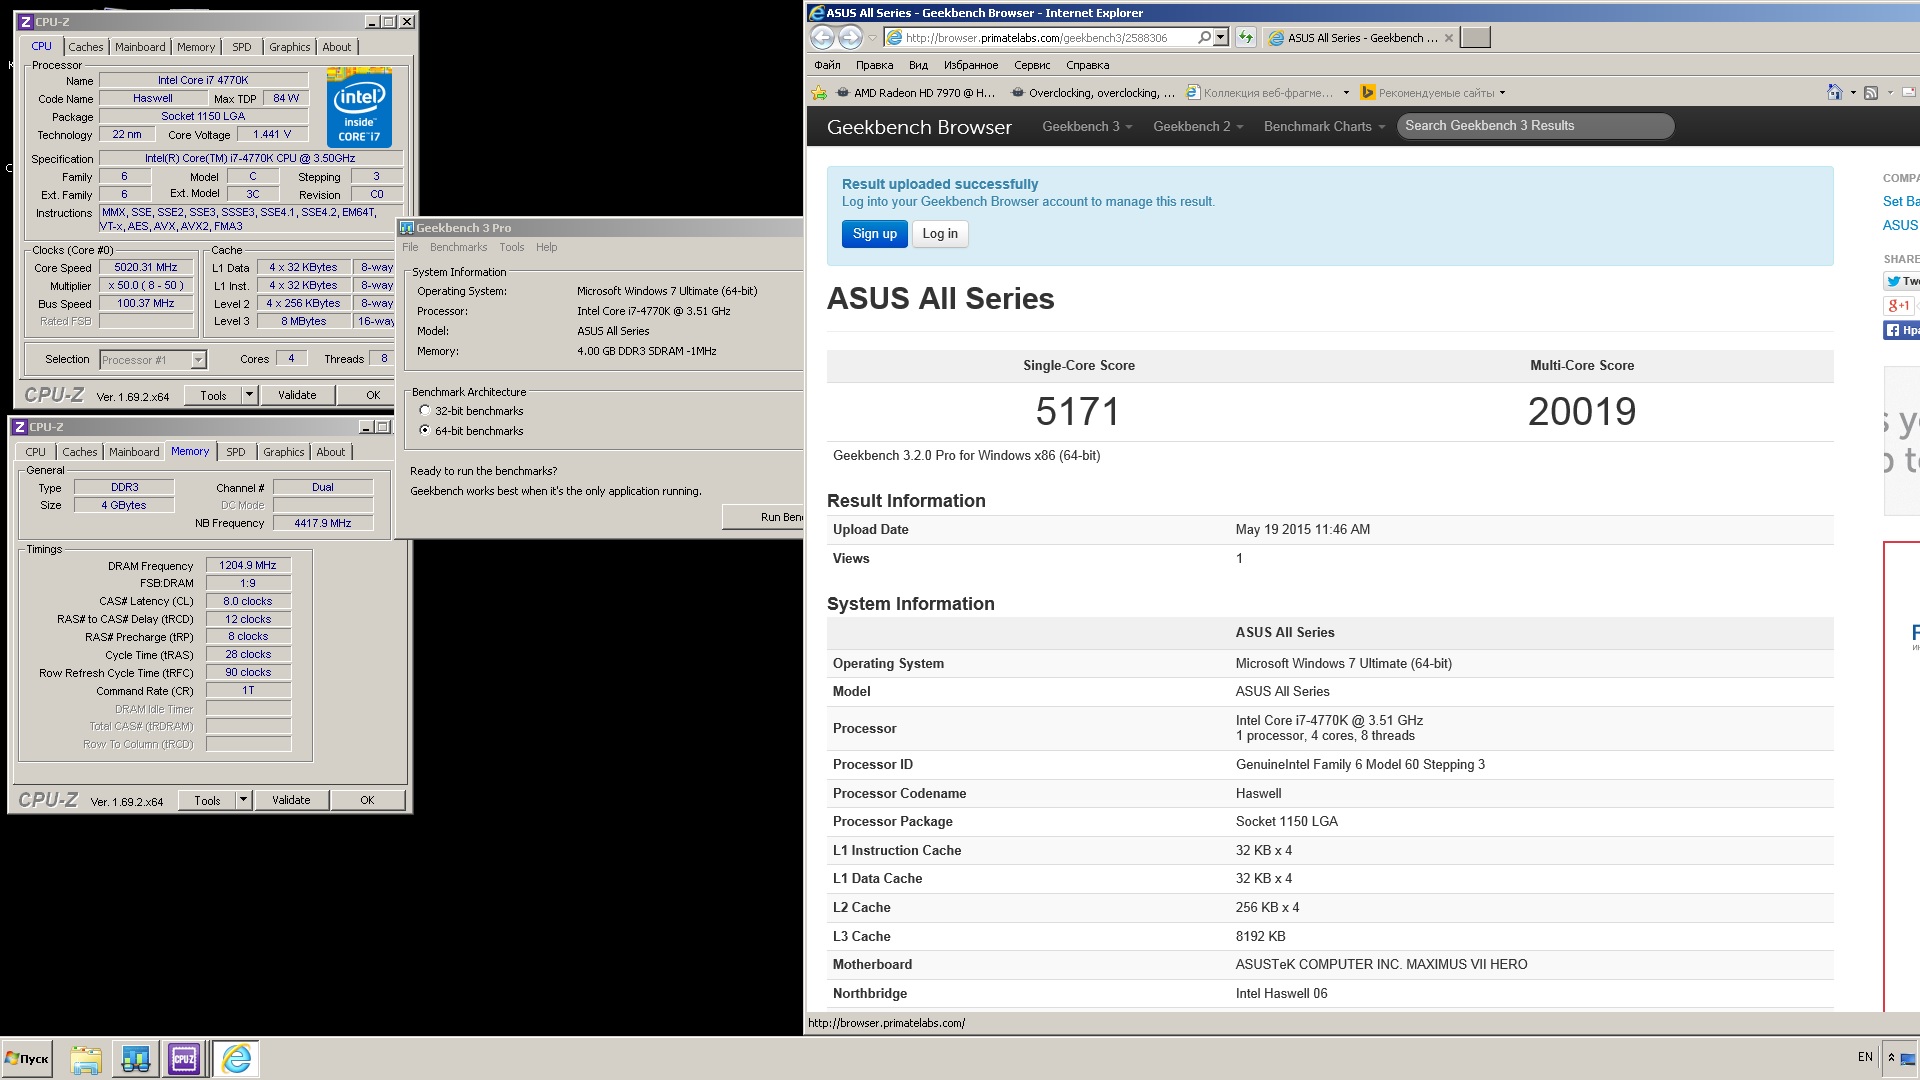This screenshot has width=1920, height=1080.
Task: Click the DRAM Frequency value 1204.9 MHz
Action: tap(248, 565)
